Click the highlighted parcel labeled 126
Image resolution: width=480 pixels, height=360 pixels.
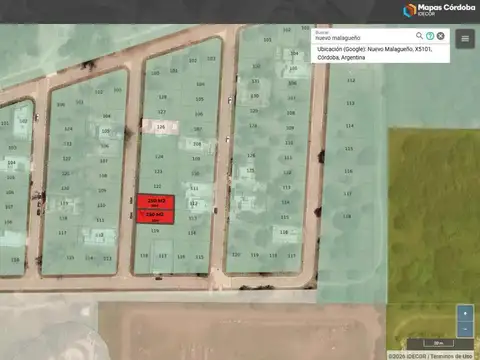160,127
